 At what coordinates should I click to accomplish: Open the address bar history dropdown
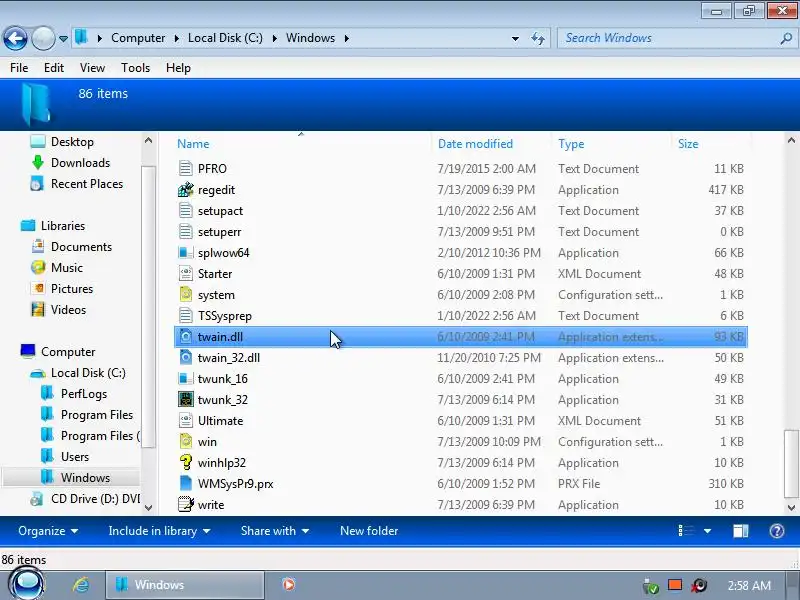tap(515, 38)
